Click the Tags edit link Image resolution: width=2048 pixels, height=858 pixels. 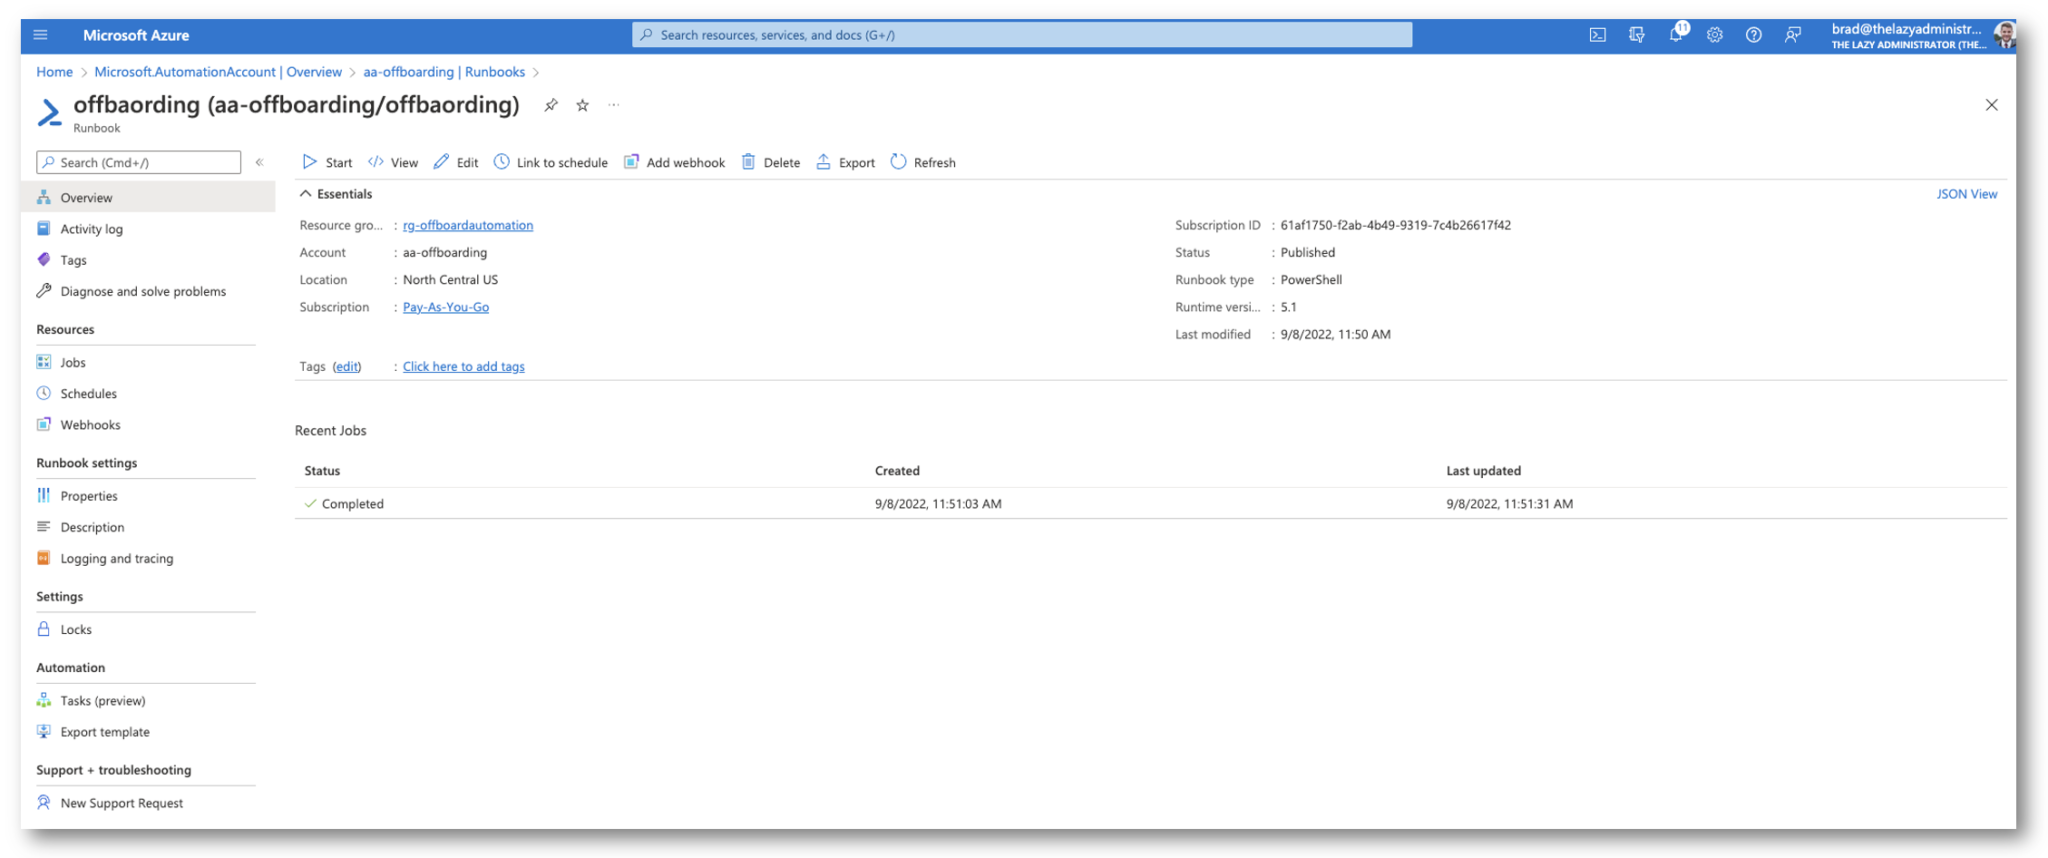347,366
